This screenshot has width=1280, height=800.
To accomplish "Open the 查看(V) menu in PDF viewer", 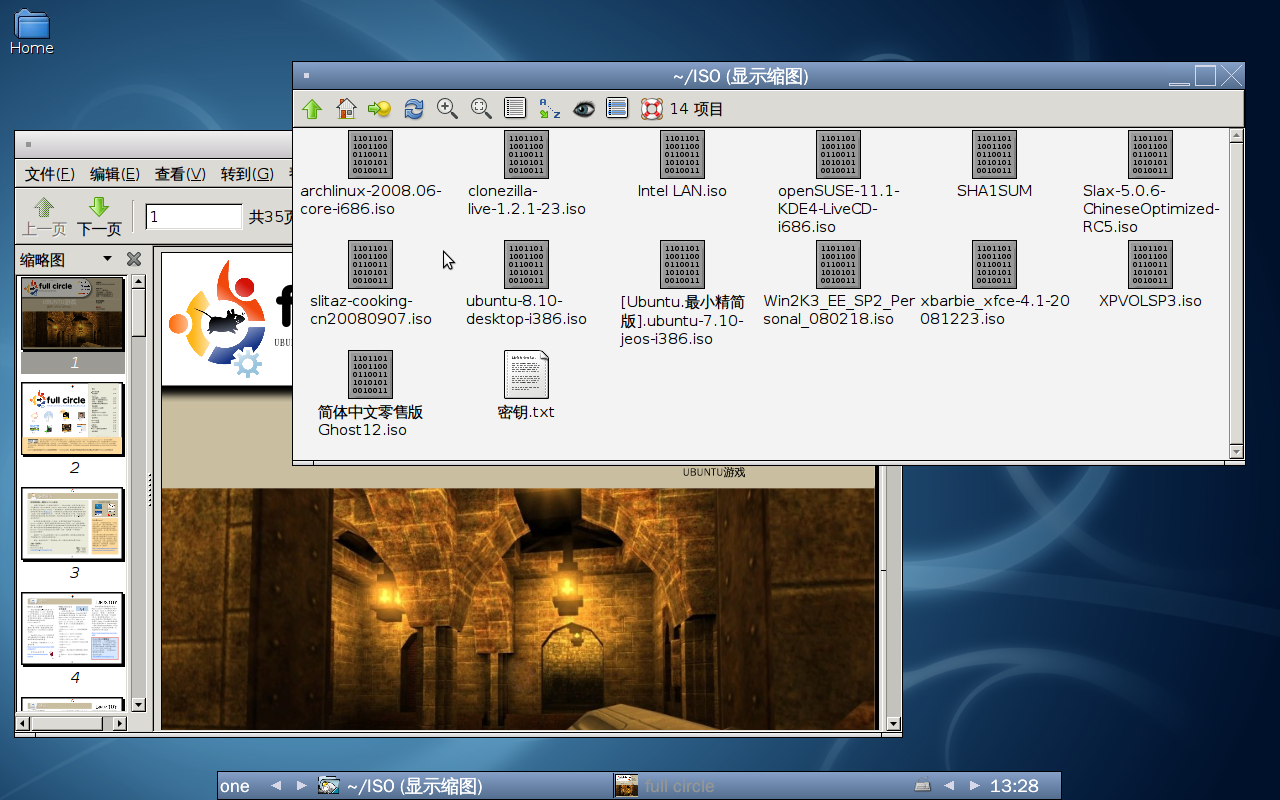I will [x=180, y=174].
